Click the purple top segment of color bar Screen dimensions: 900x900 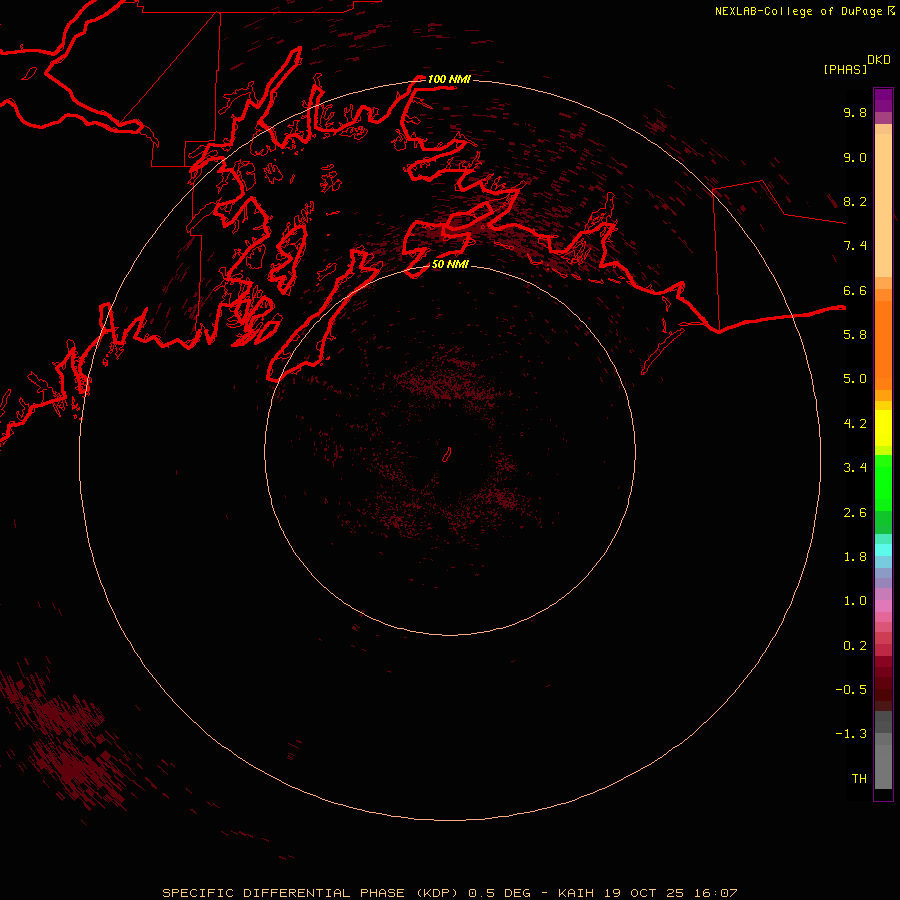[x=883, y=100]
